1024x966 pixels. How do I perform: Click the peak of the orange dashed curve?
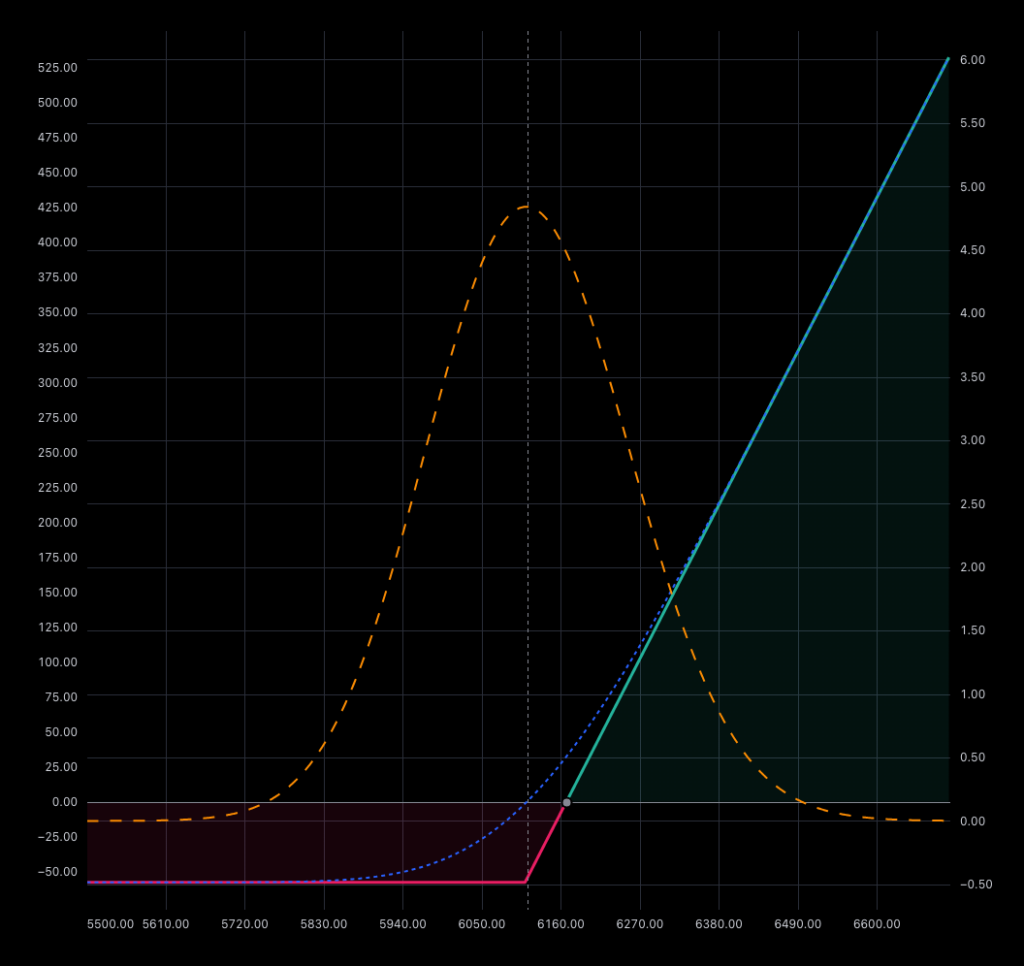pyautogui.click(x=527, y=207)
